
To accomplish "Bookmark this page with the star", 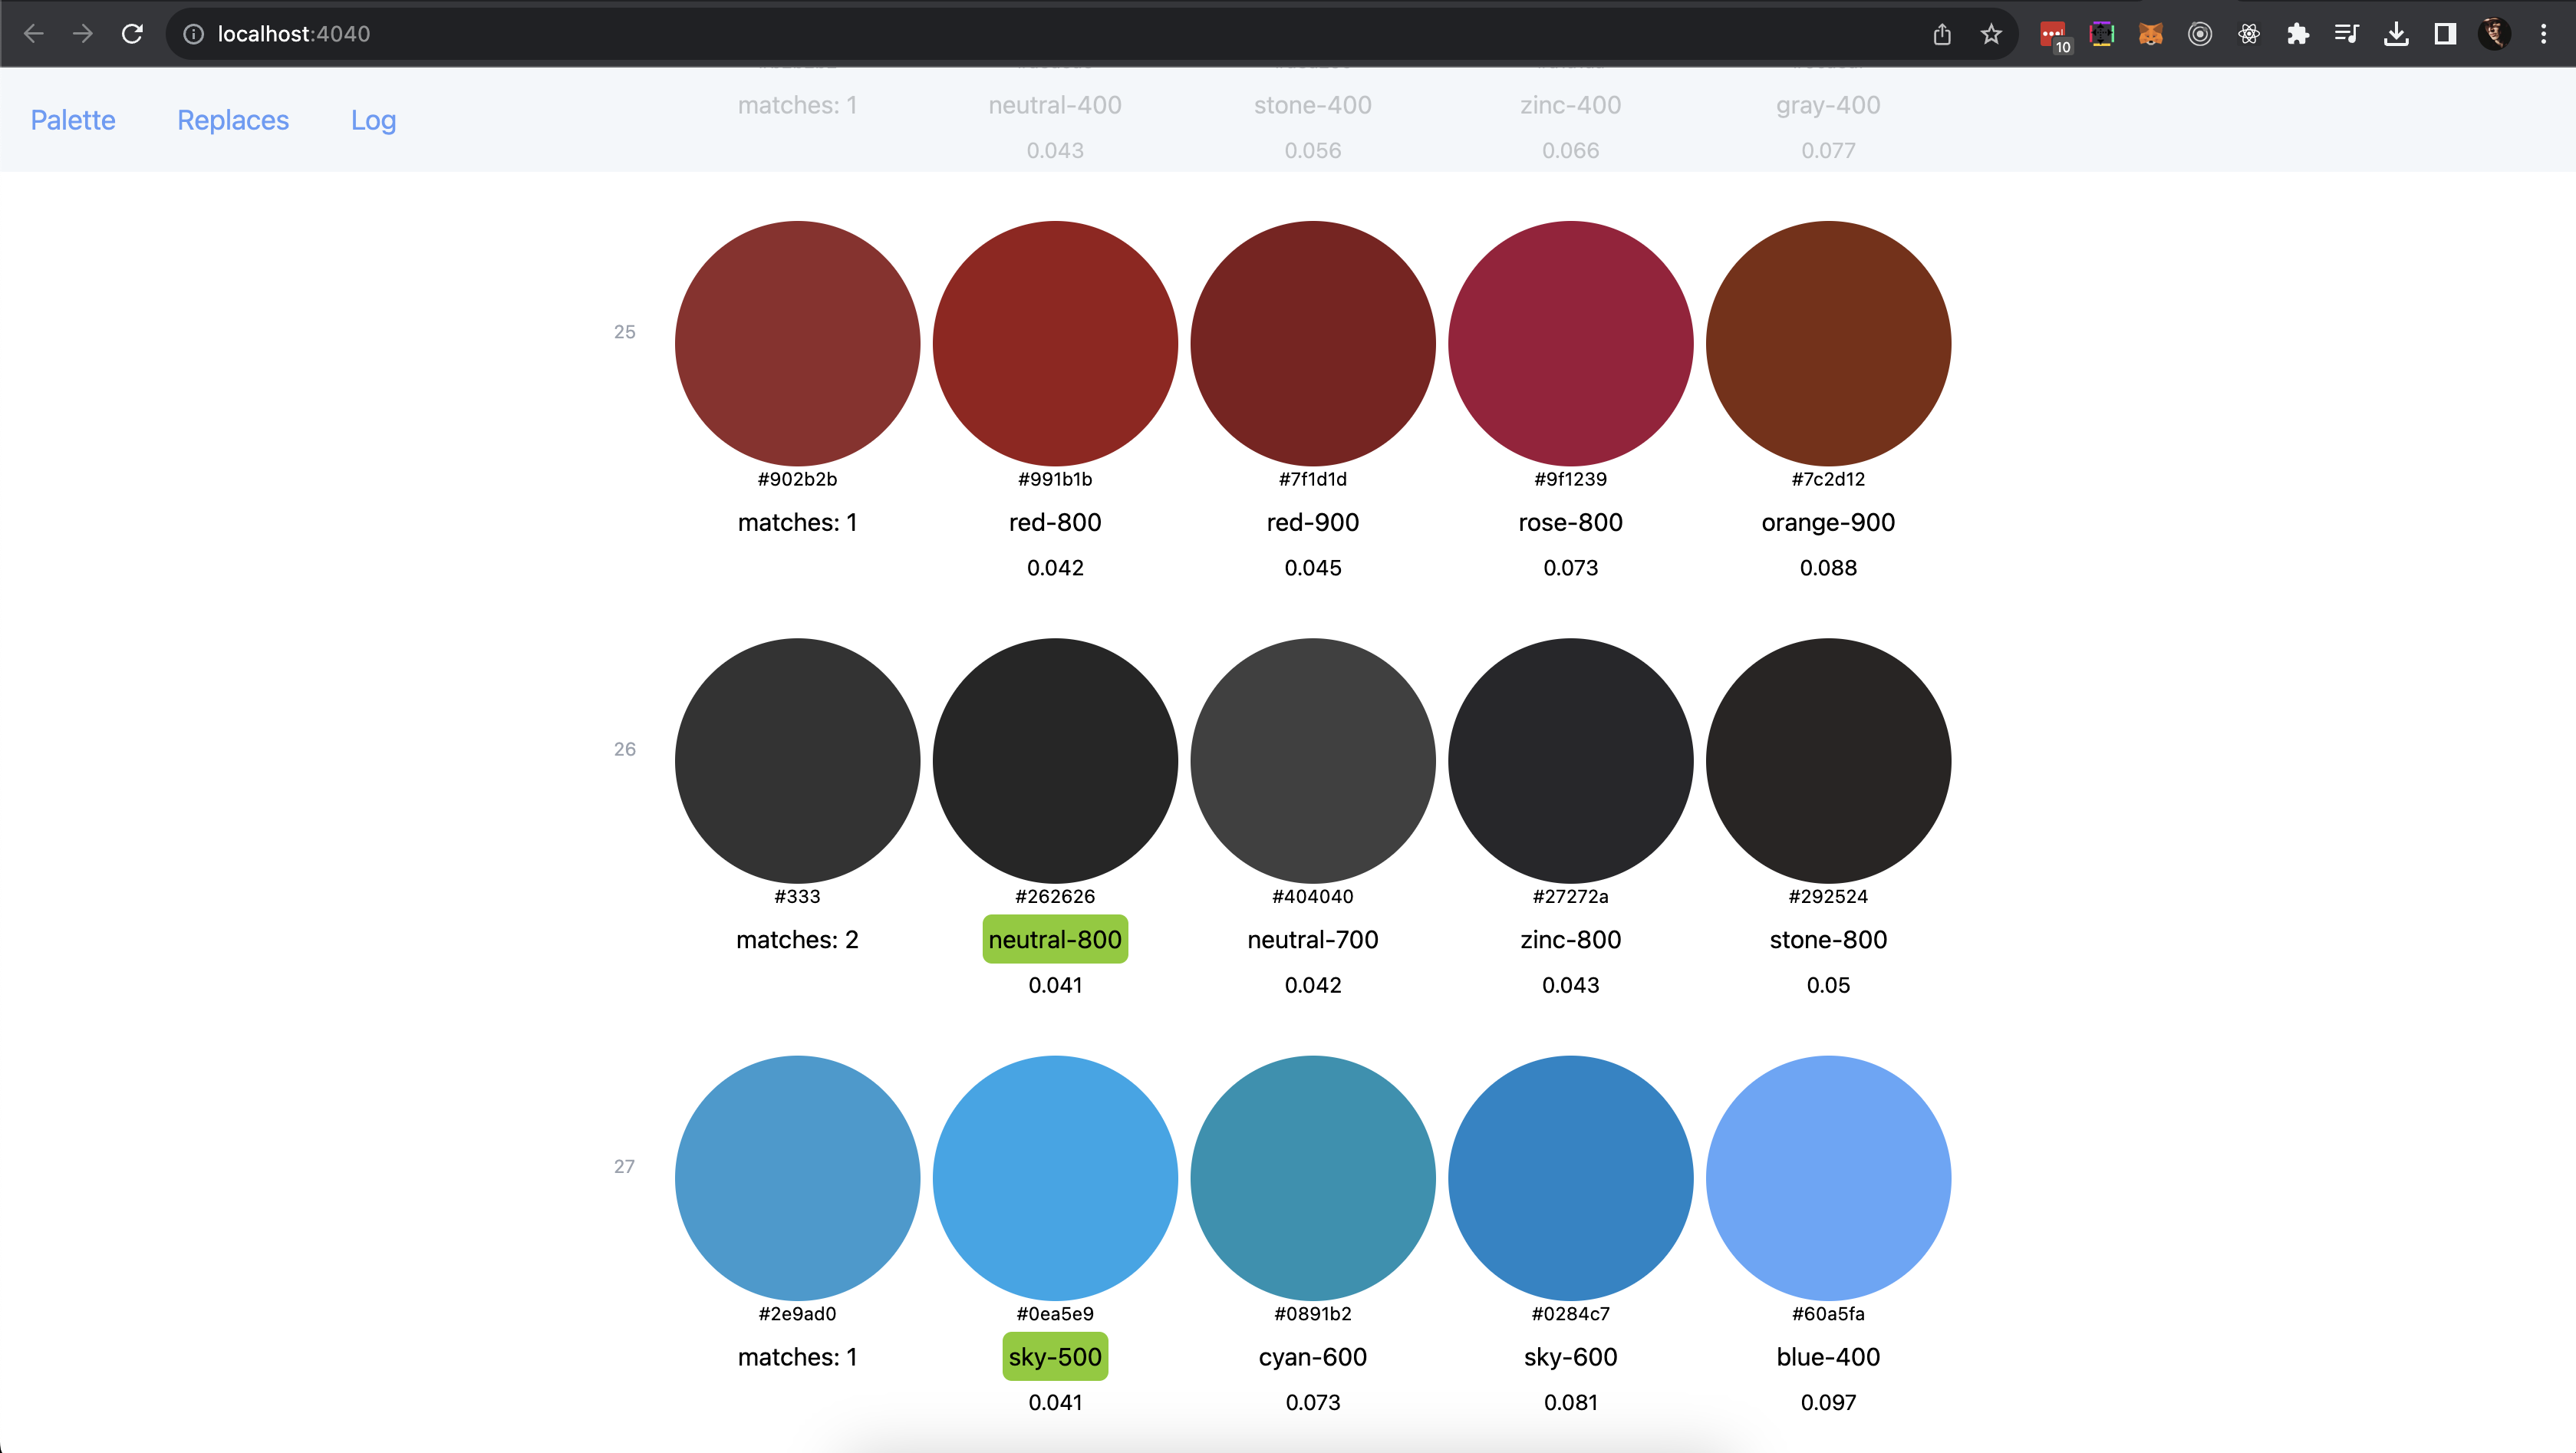I will tap(1991, 34).
